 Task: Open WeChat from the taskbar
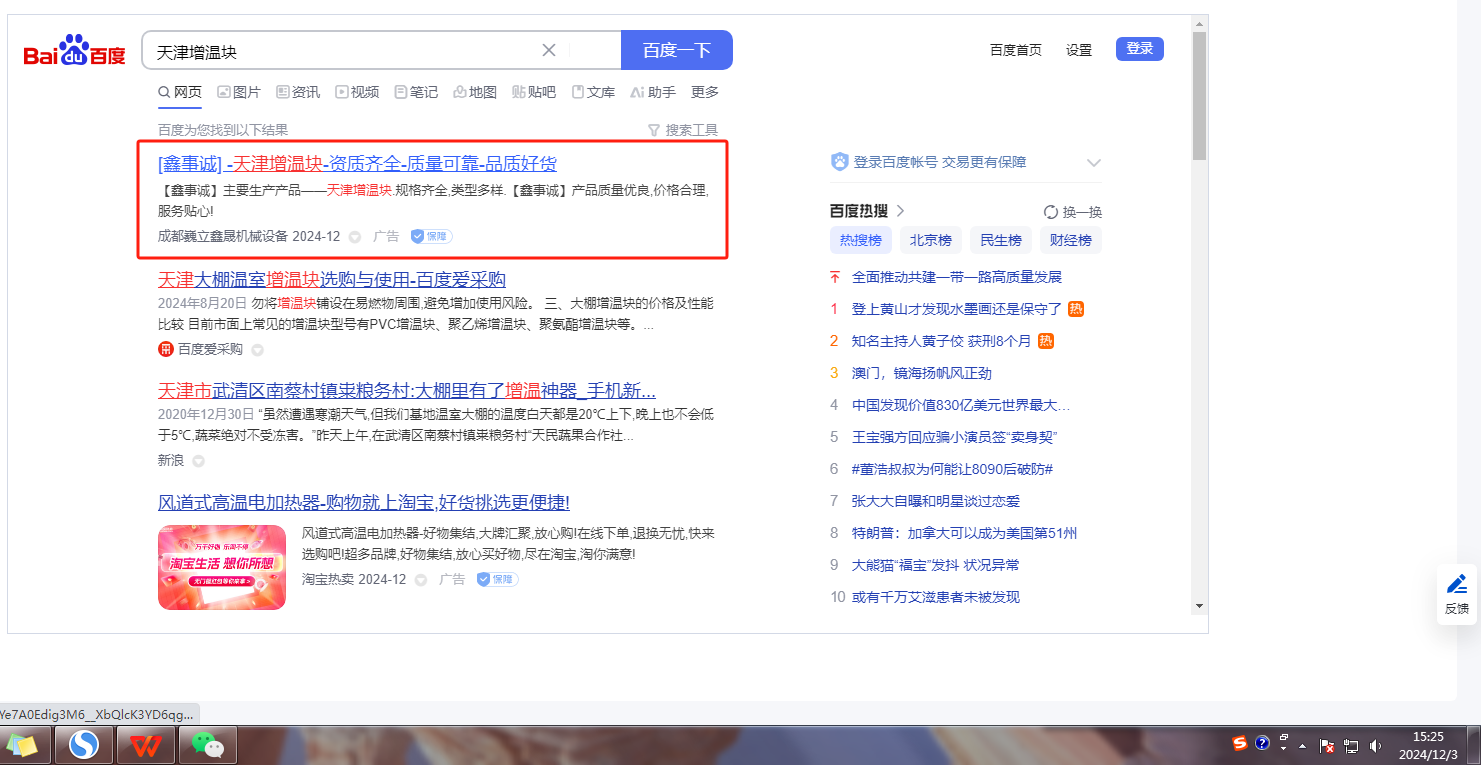[x=207, y=745]
